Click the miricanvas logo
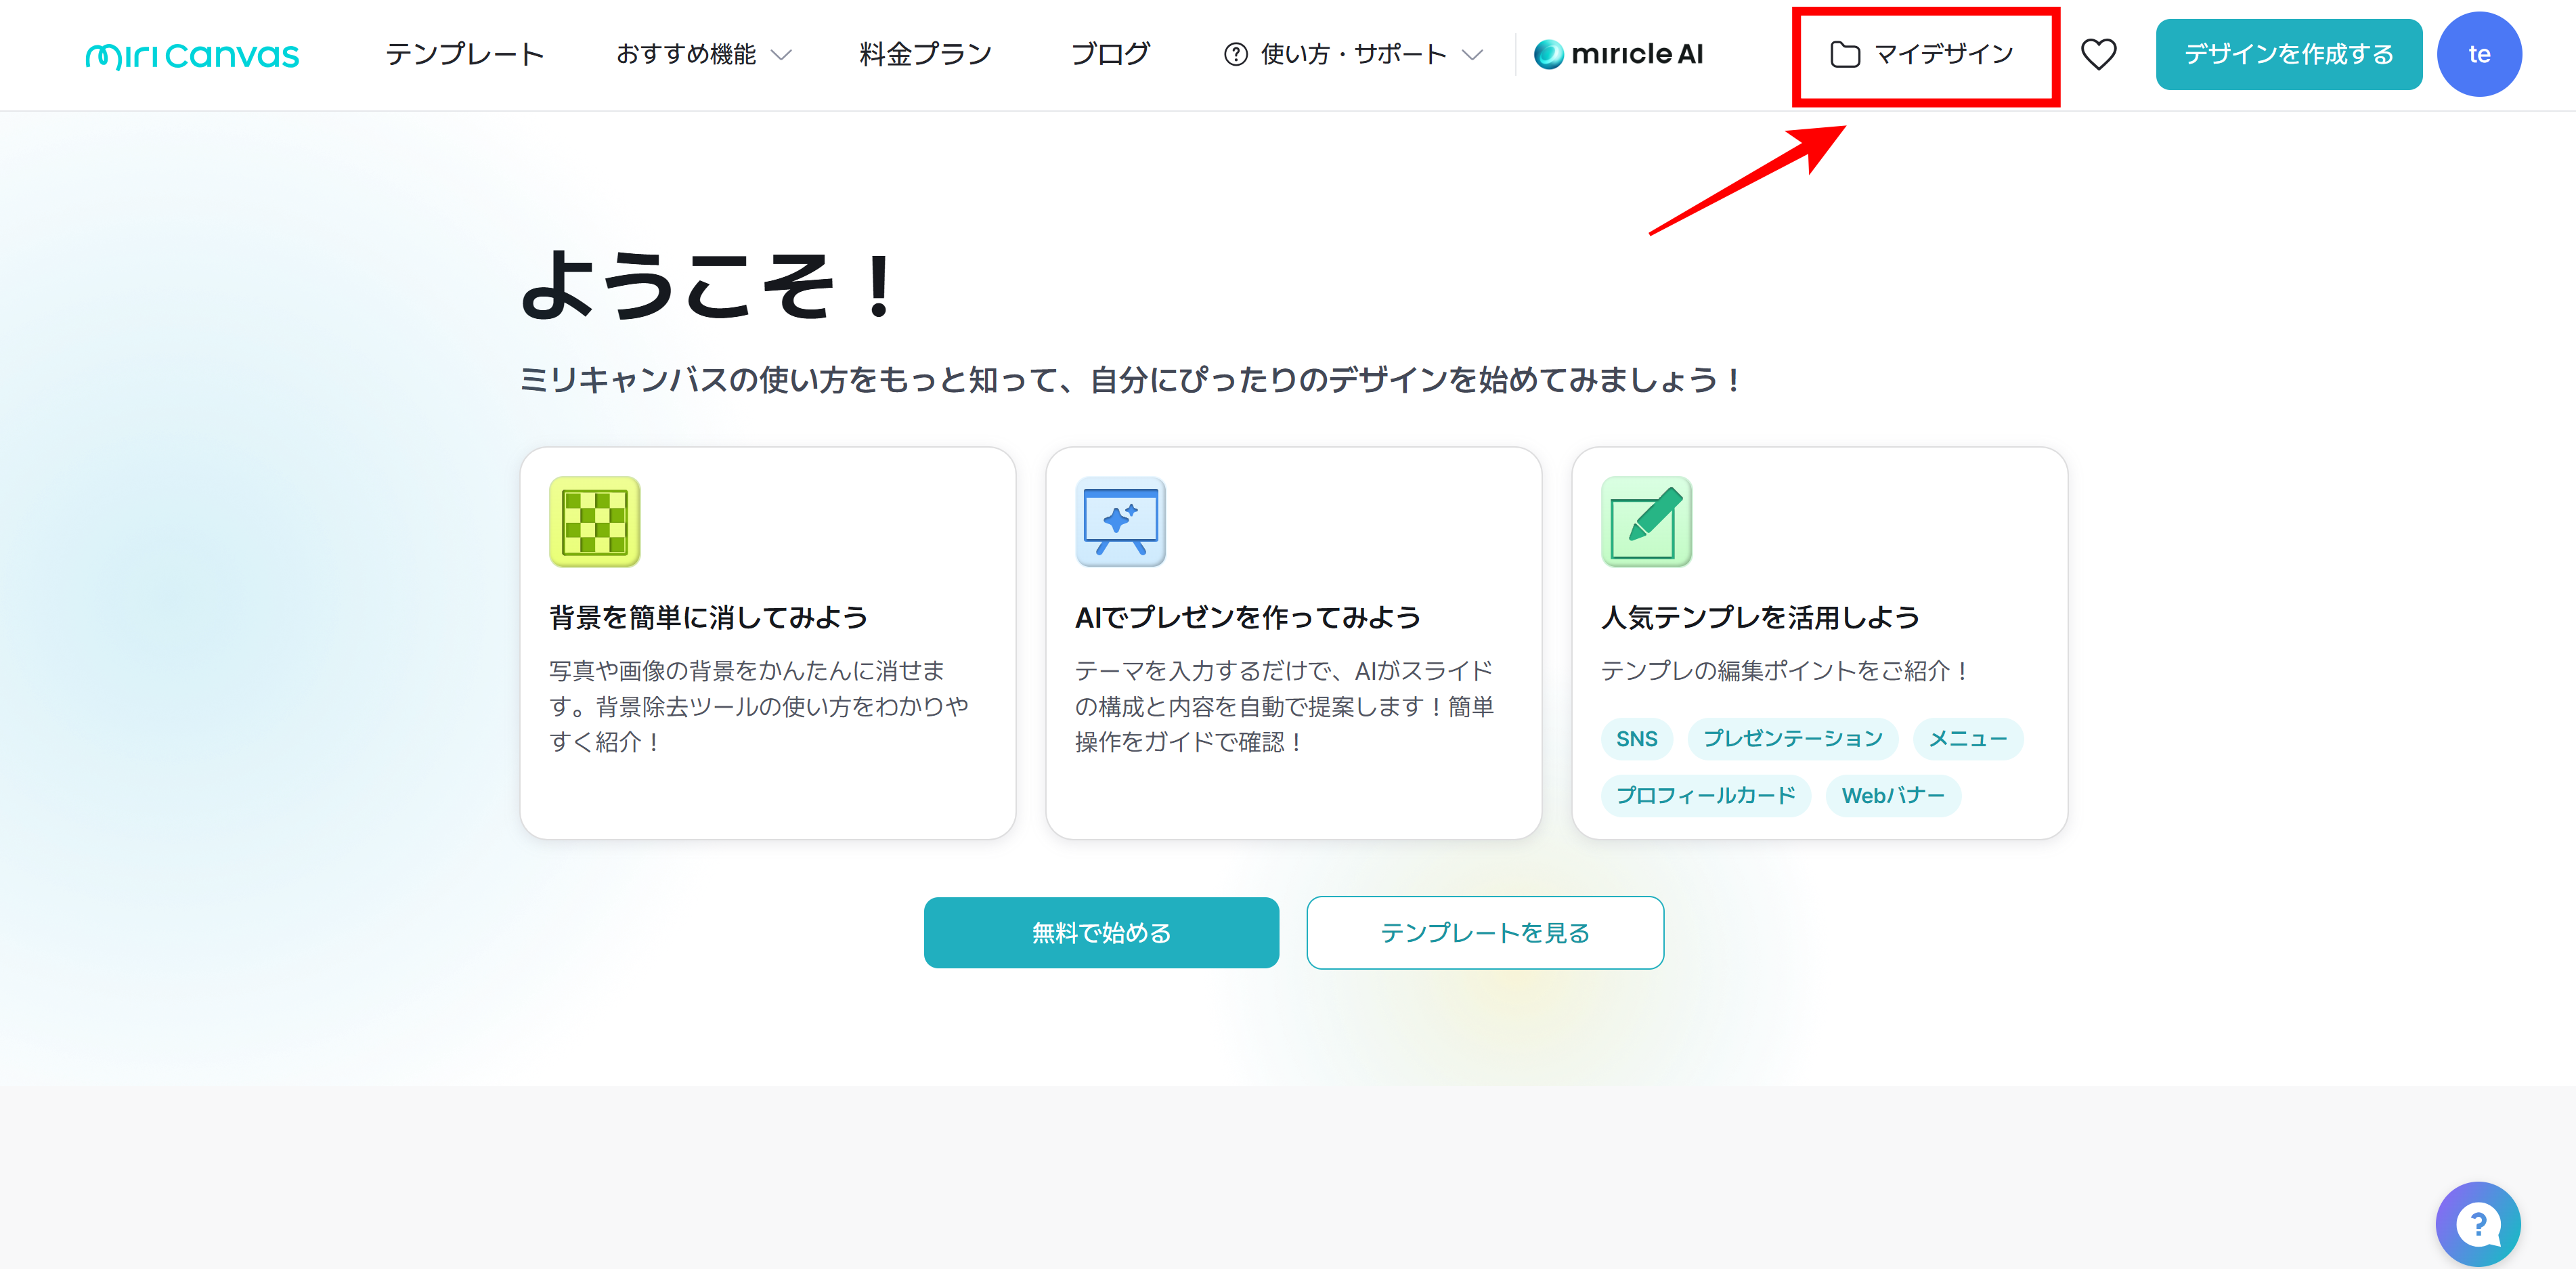Image resolution: width=2576 pixels, height=1269 pixels. pyautogui.click(x=191, y=54)
